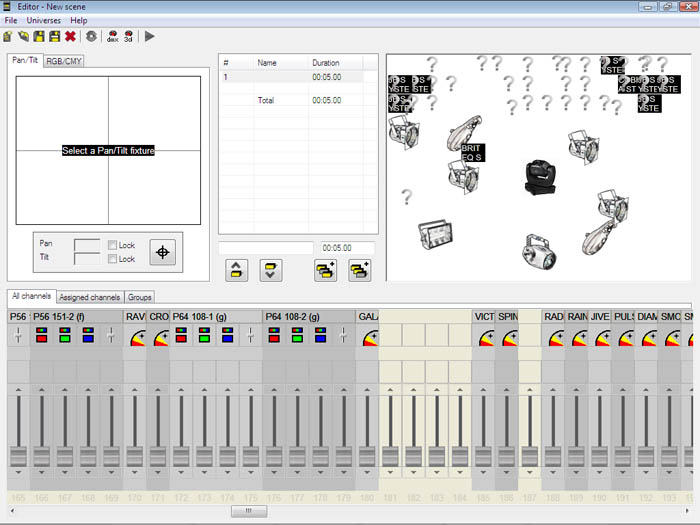Enable the Tilt Lock checkbox
The image size is (700, 525).
[x=112, y=259]
